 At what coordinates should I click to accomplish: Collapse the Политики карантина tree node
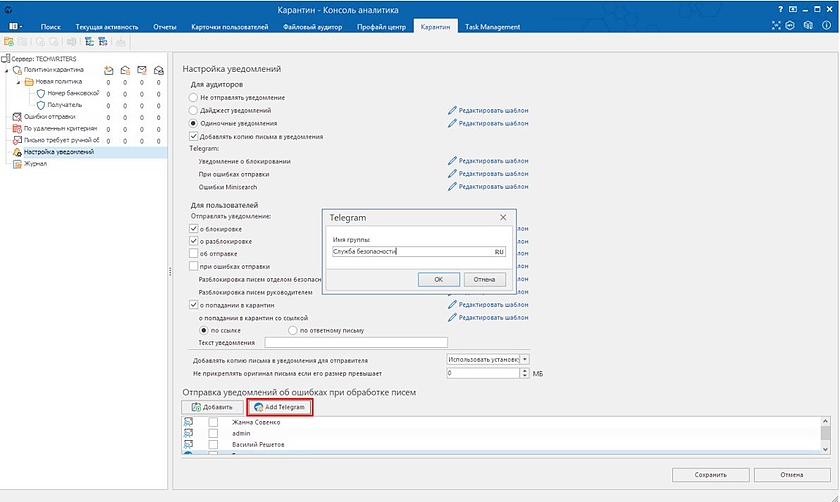click(x=6, y=70)
